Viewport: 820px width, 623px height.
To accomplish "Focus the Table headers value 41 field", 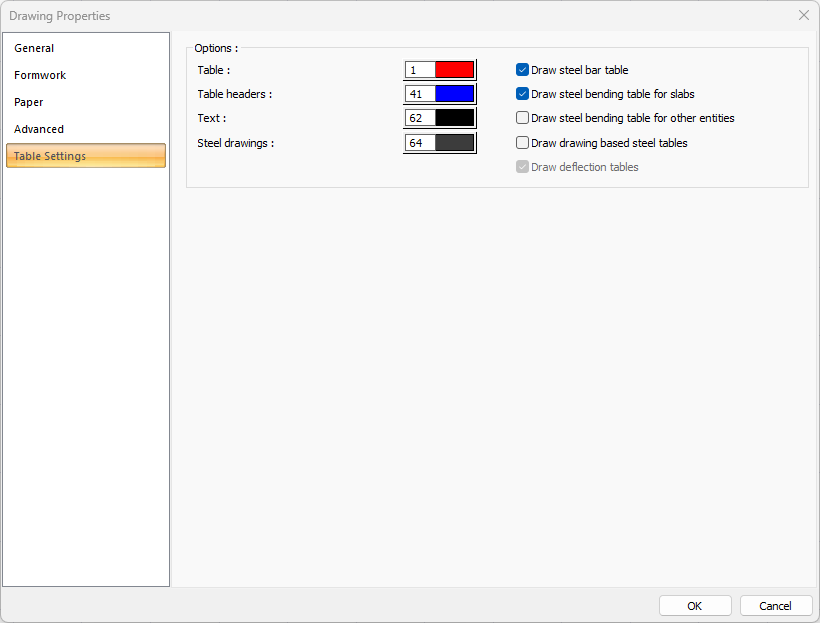I will coord(420,94).
